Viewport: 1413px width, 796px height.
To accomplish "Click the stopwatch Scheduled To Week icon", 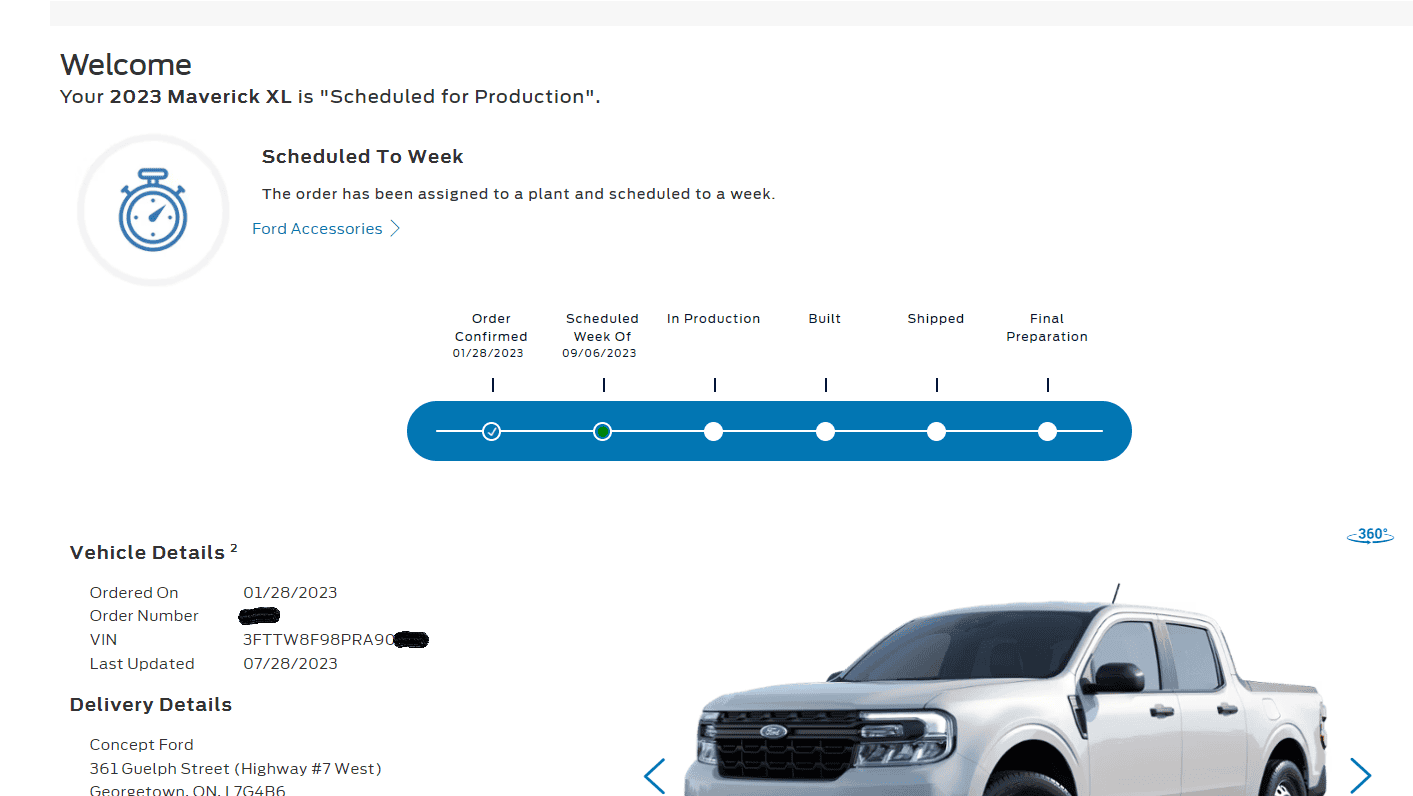I will [x=153, y=211].
